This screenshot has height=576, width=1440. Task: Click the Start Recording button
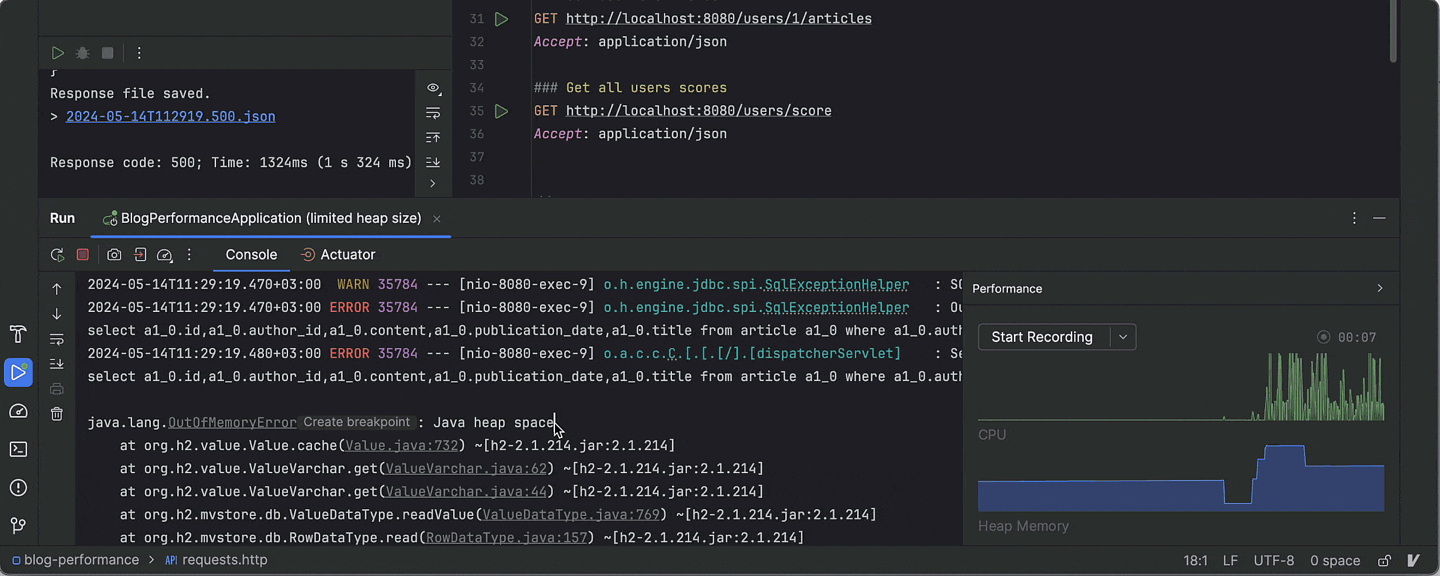(1042, 337)
